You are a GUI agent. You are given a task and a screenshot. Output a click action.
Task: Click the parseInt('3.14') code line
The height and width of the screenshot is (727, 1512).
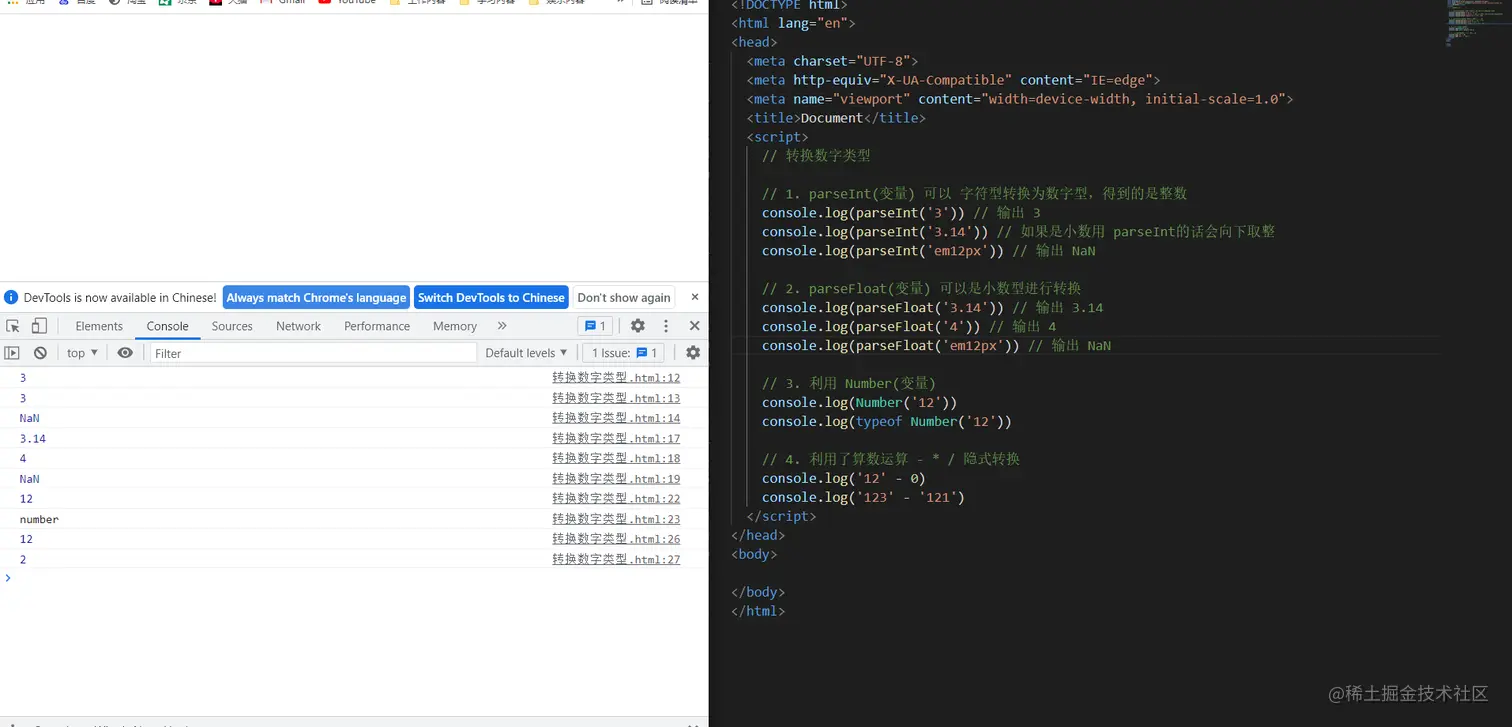coord(1018,232)
